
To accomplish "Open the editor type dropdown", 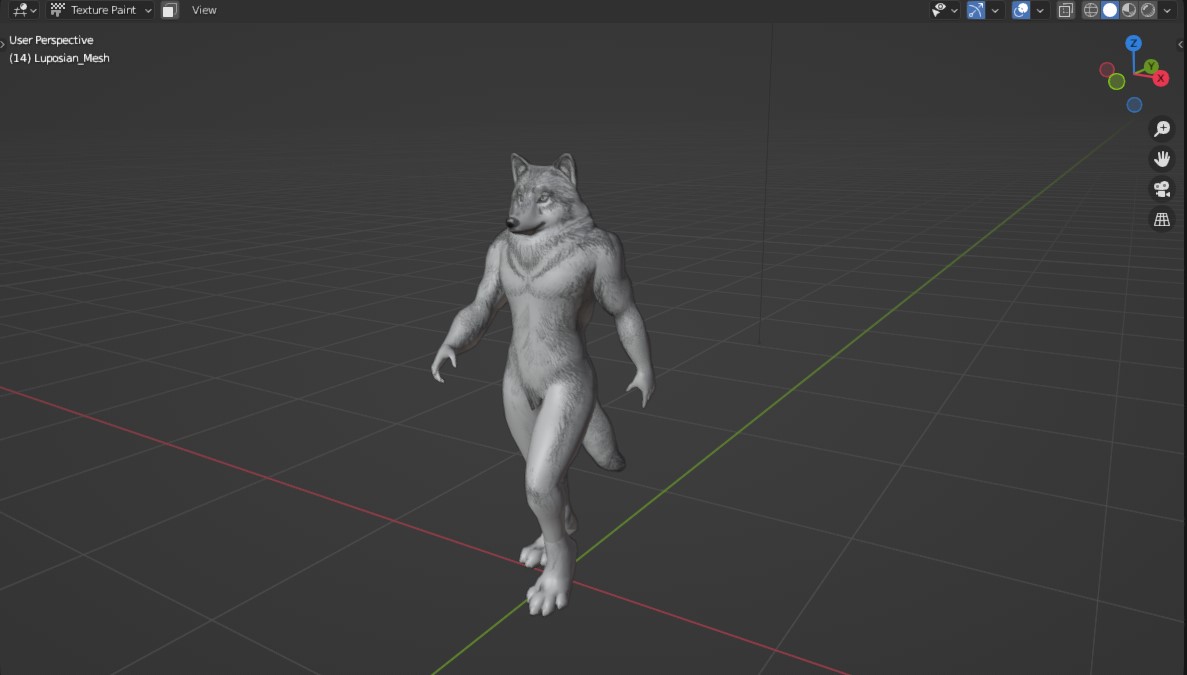I will [x=24, y=10].
